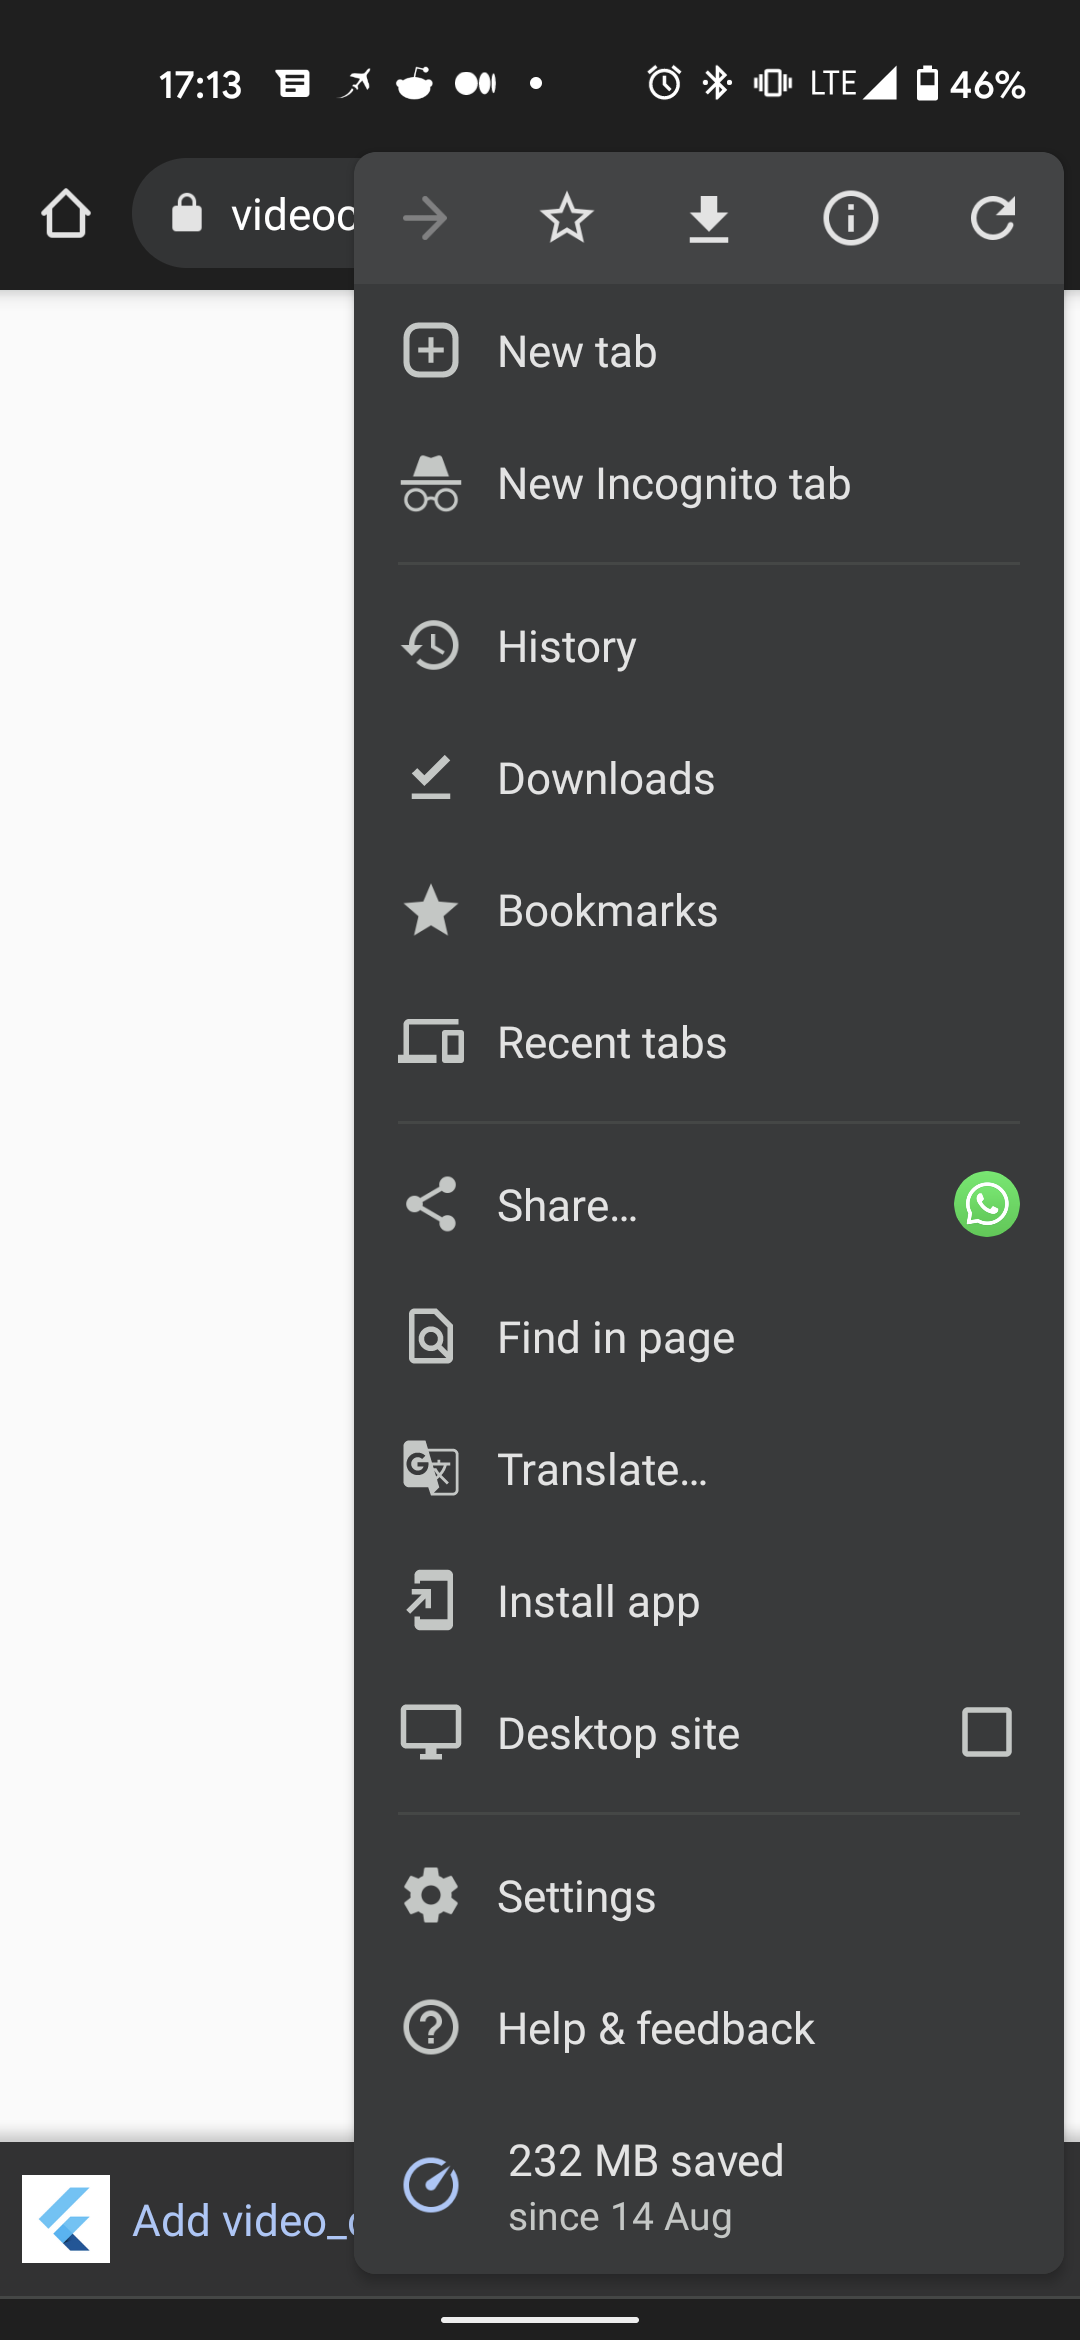This screenshot has height=2340, width=1080.
Task: Start Translate for this page
Action: click(602, 1469)
